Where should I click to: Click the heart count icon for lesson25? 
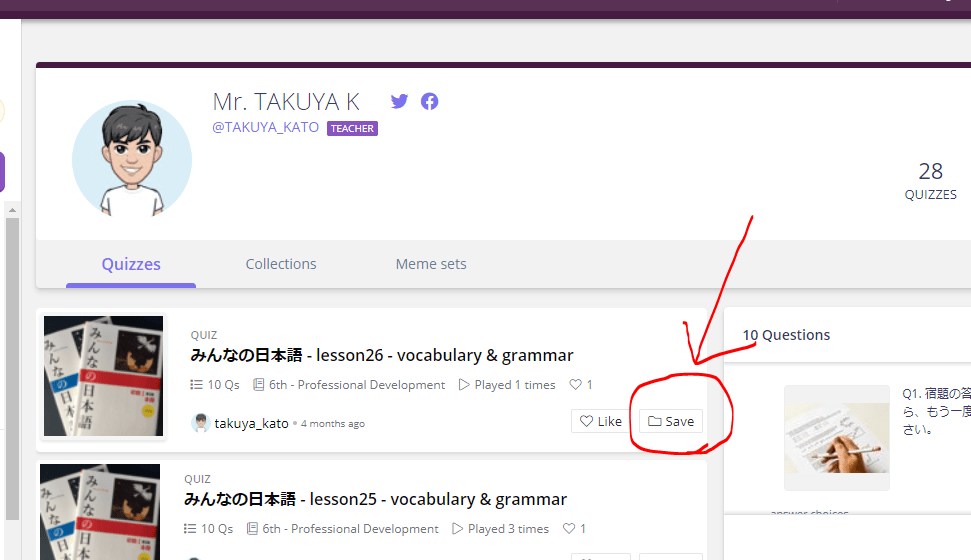click(568, 528)
